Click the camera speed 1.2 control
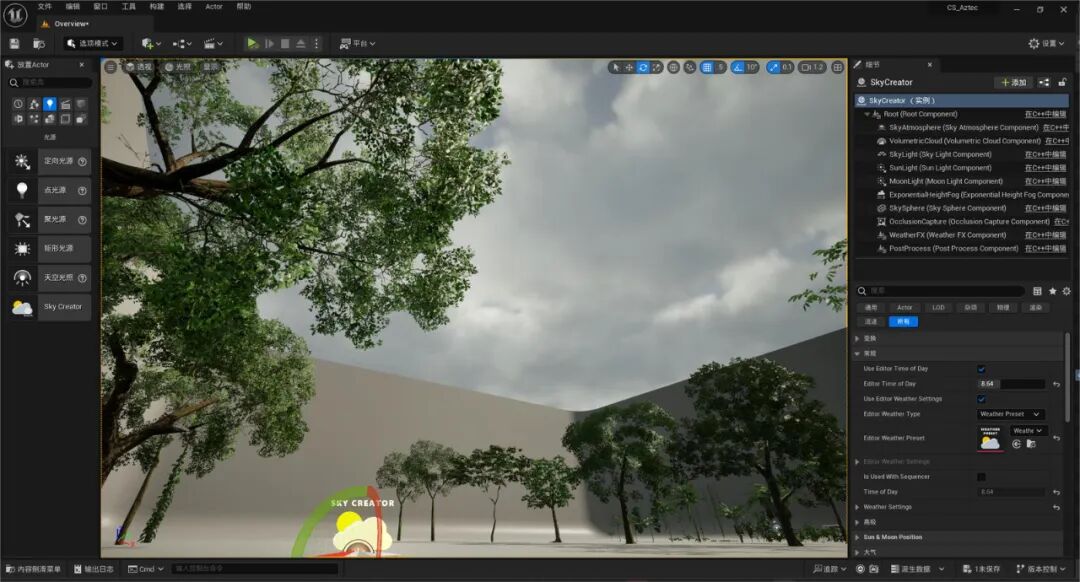 coord(812,67)
